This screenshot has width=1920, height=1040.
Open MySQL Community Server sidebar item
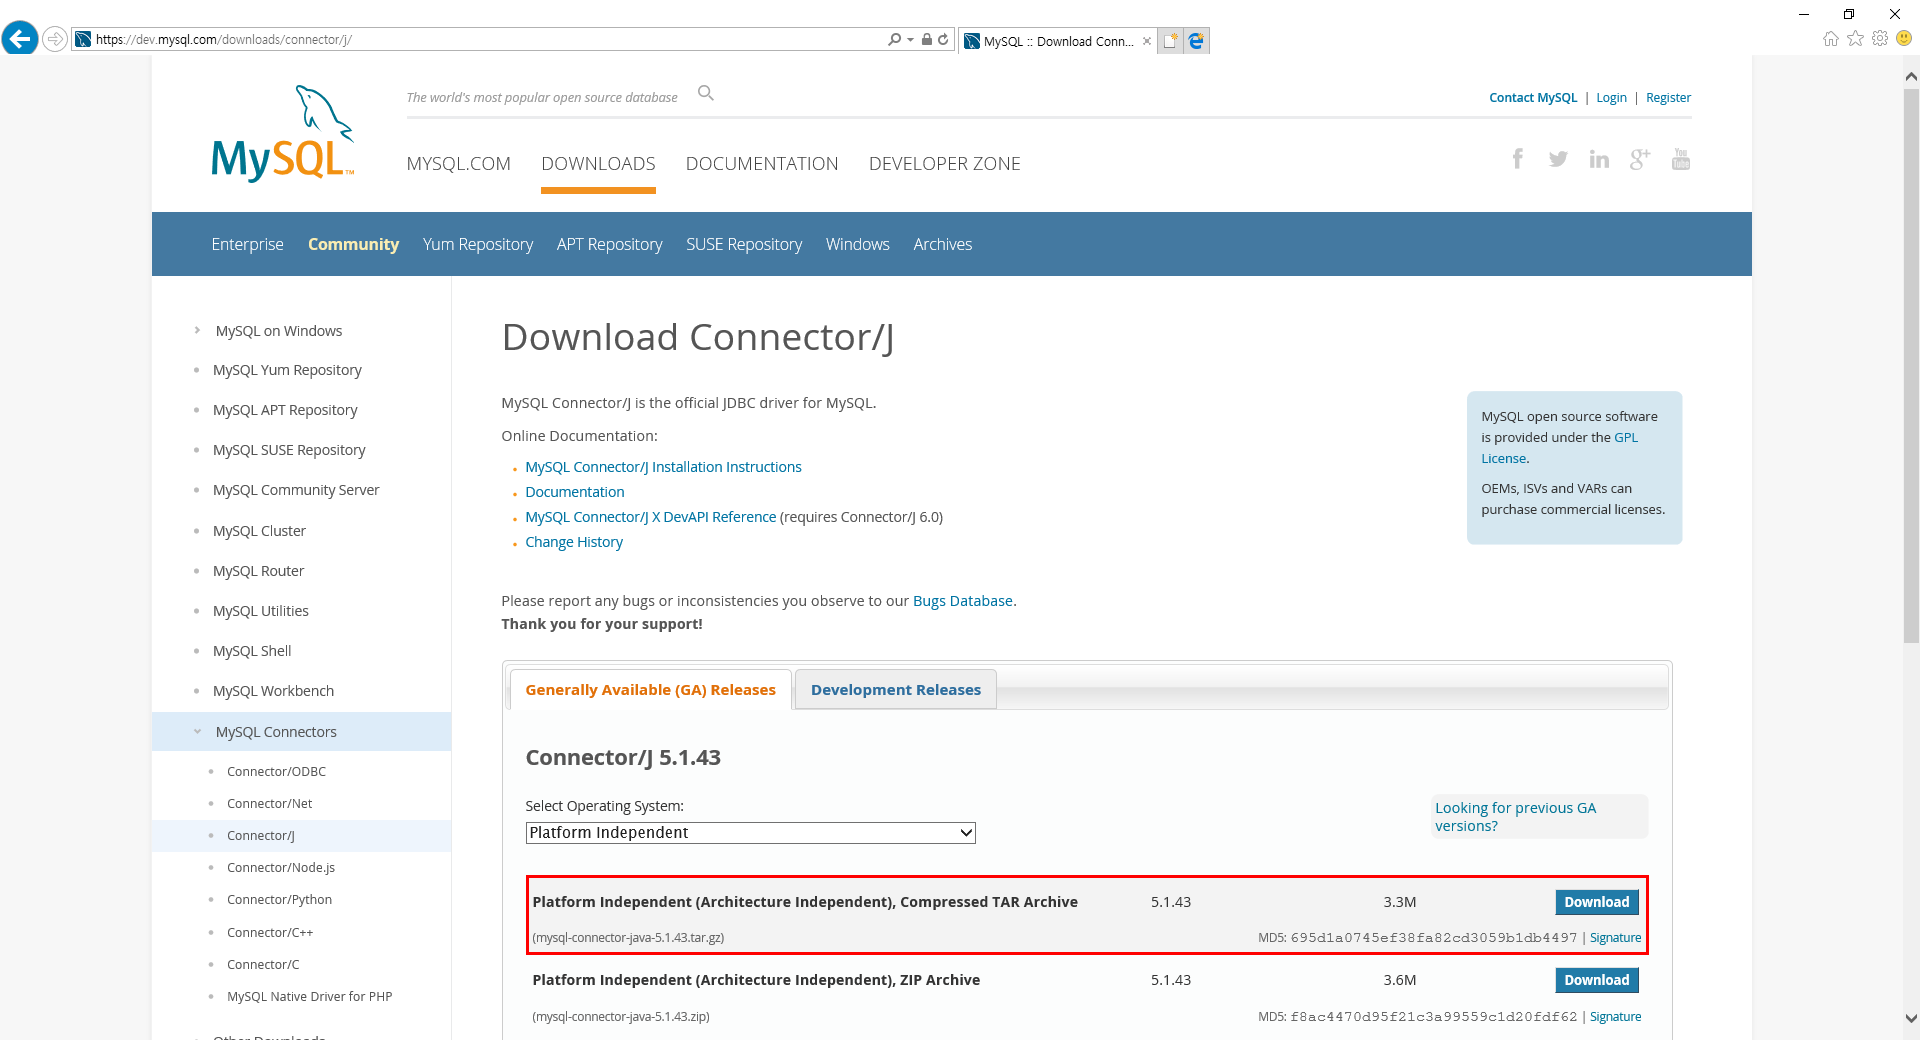point(296,490)
